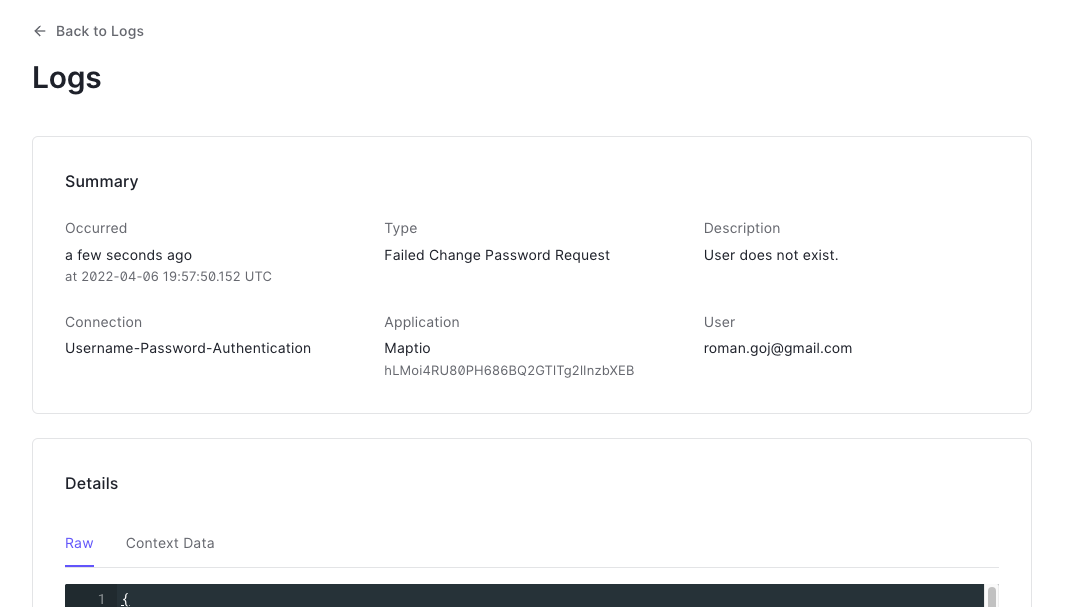Screen dimensions: 1068x607
Task: Click the Summary heading
Action: [x=101, y=182]
